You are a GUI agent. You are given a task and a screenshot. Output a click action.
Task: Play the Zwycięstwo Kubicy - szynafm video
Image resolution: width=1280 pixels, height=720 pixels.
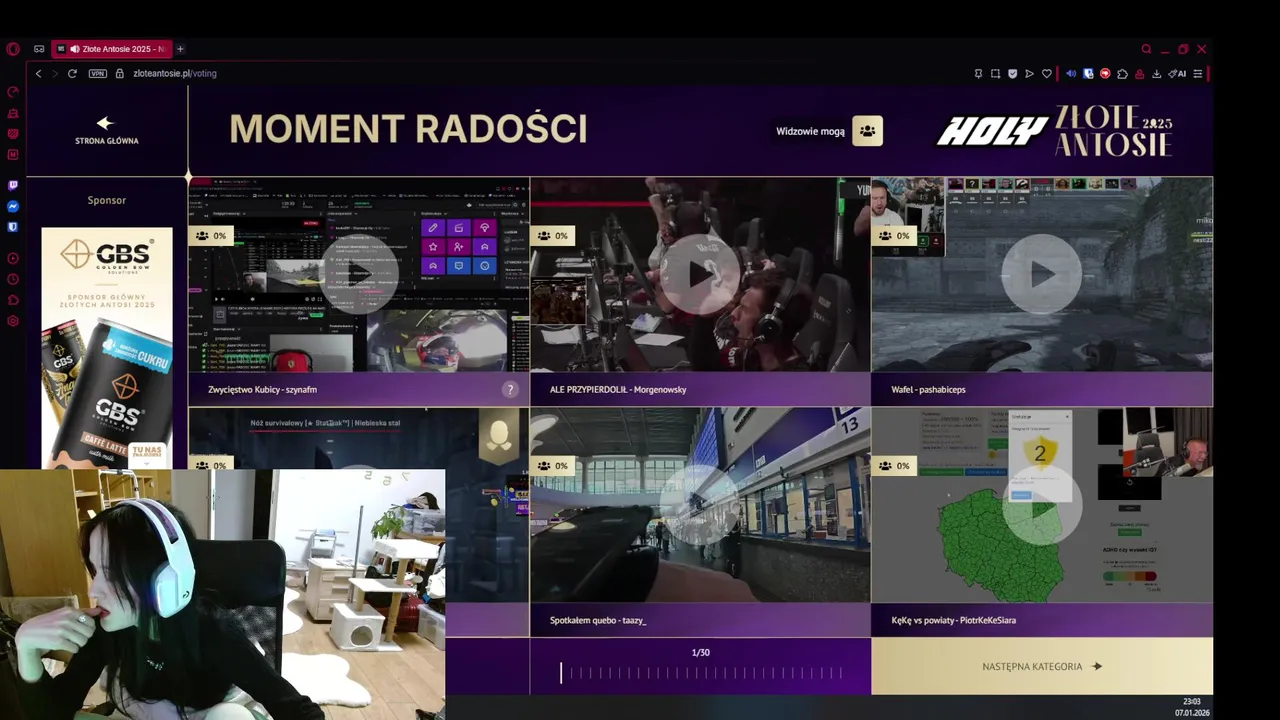[x=358, y=274]
